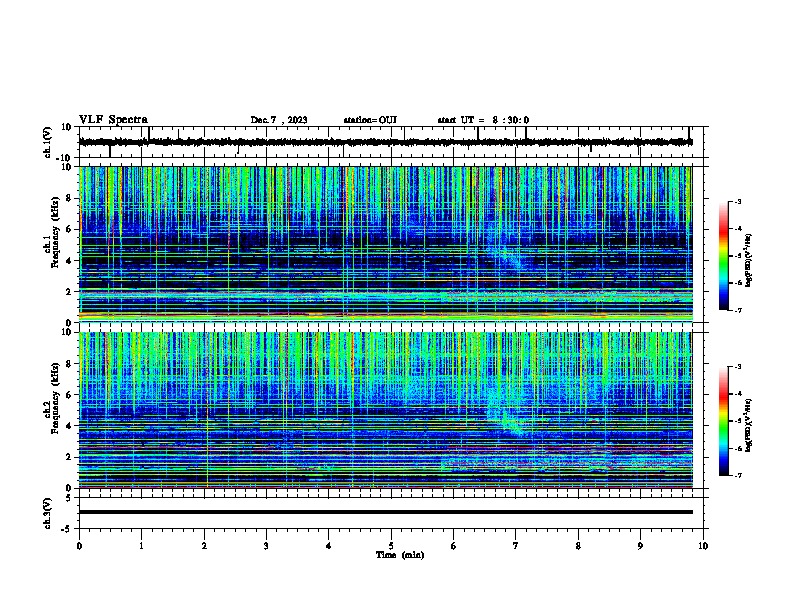
Task: Click time tick label '9' on bottom axis
Action: click(640, 546)
